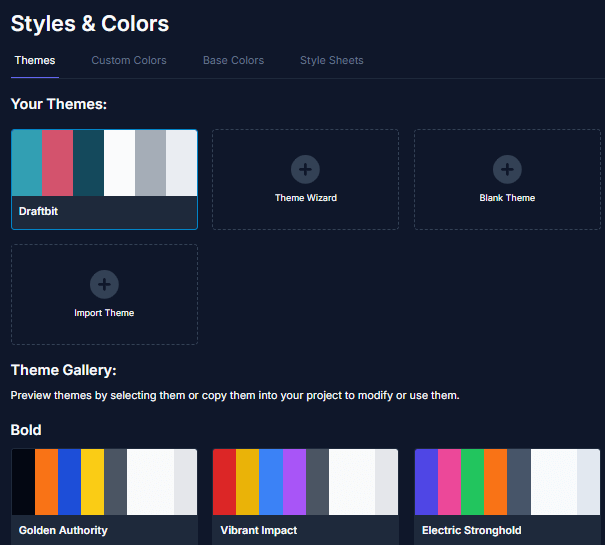Click the Theme Wizard label
The image size is (605, 545).
[306, 198]
